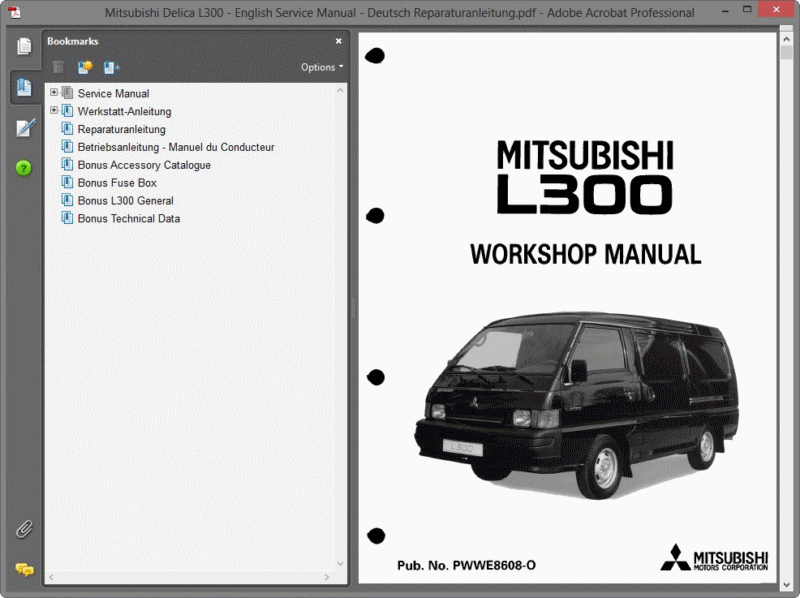The width and height of the screenshot is (800, 598).
Task: Open the Attachments paperclip icon
Action: point(24,529)
